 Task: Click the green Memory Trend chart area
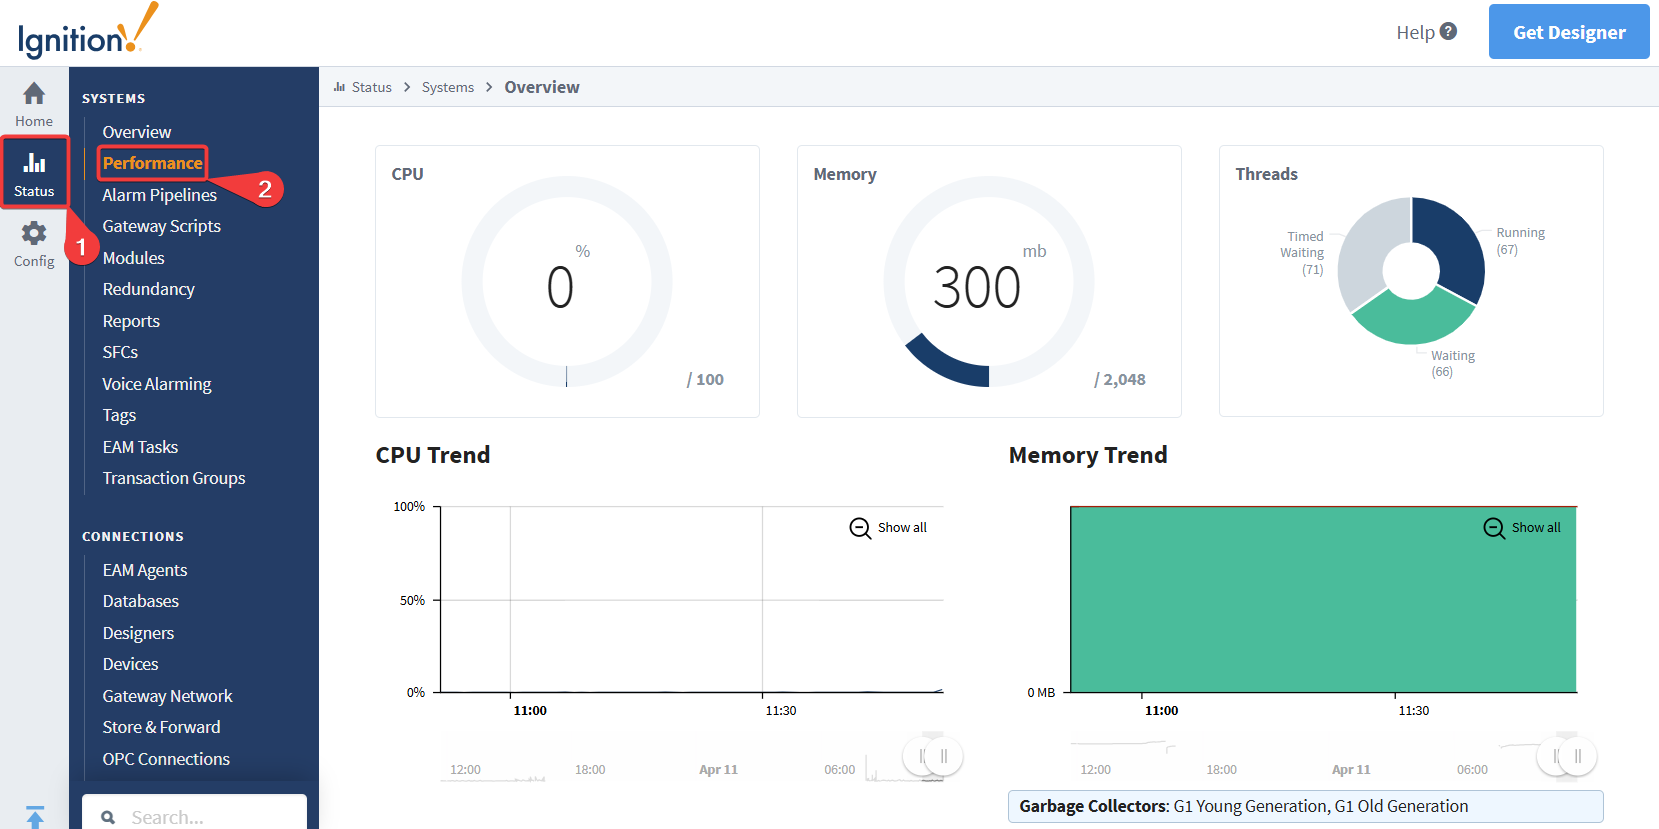coord(1324,600)
